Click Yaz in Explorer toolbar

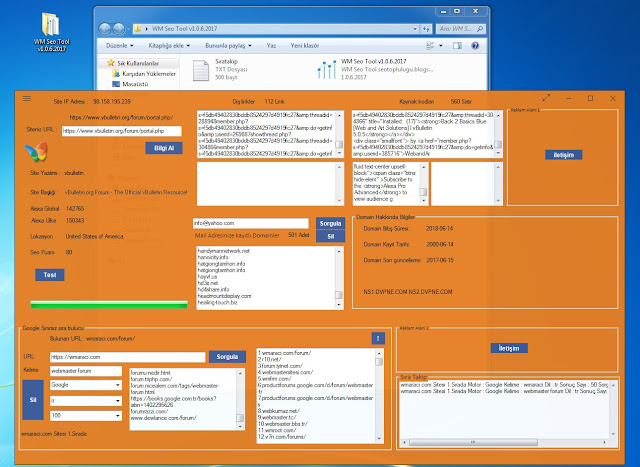pos(271,45)
